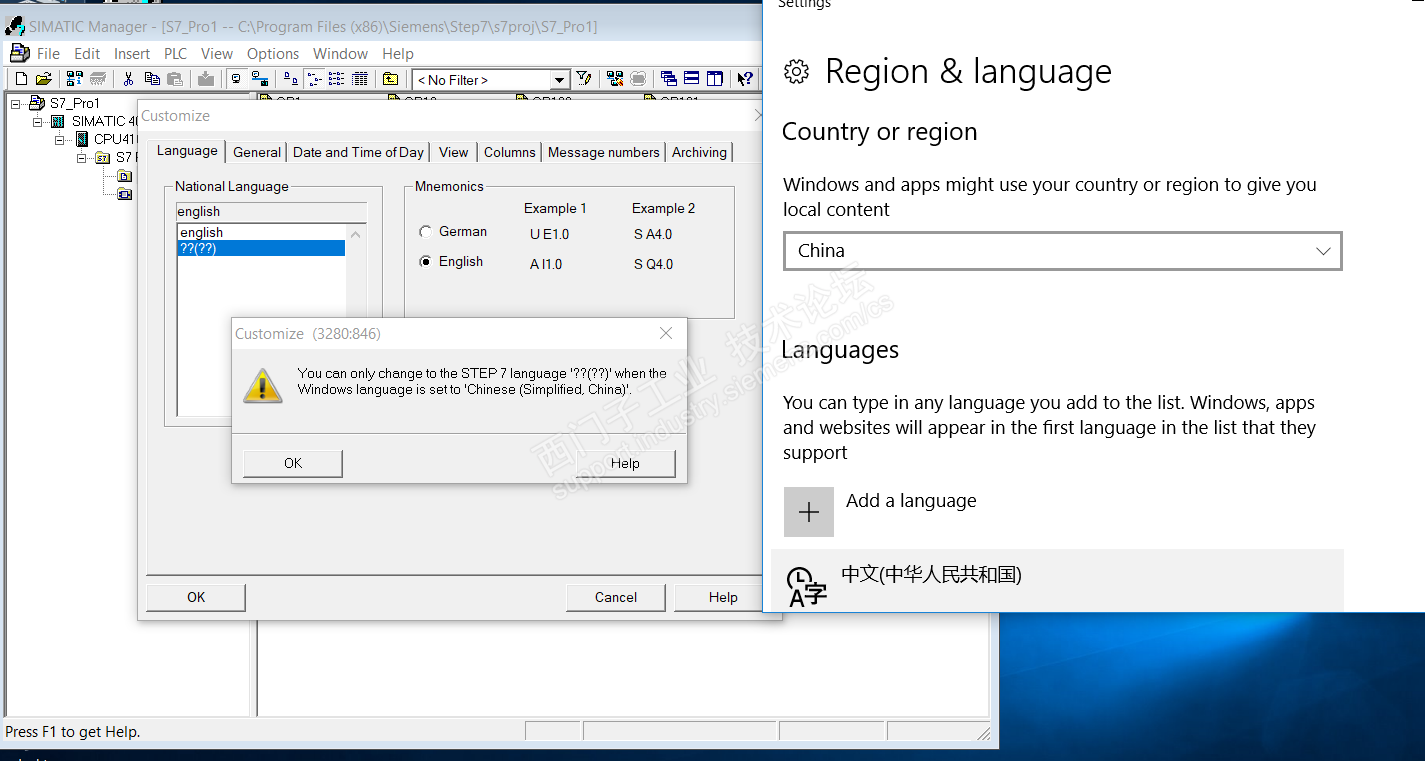Click the Open Project folder icon
This screenshot has width=1425, height=761.
click(x=43, y=79)
